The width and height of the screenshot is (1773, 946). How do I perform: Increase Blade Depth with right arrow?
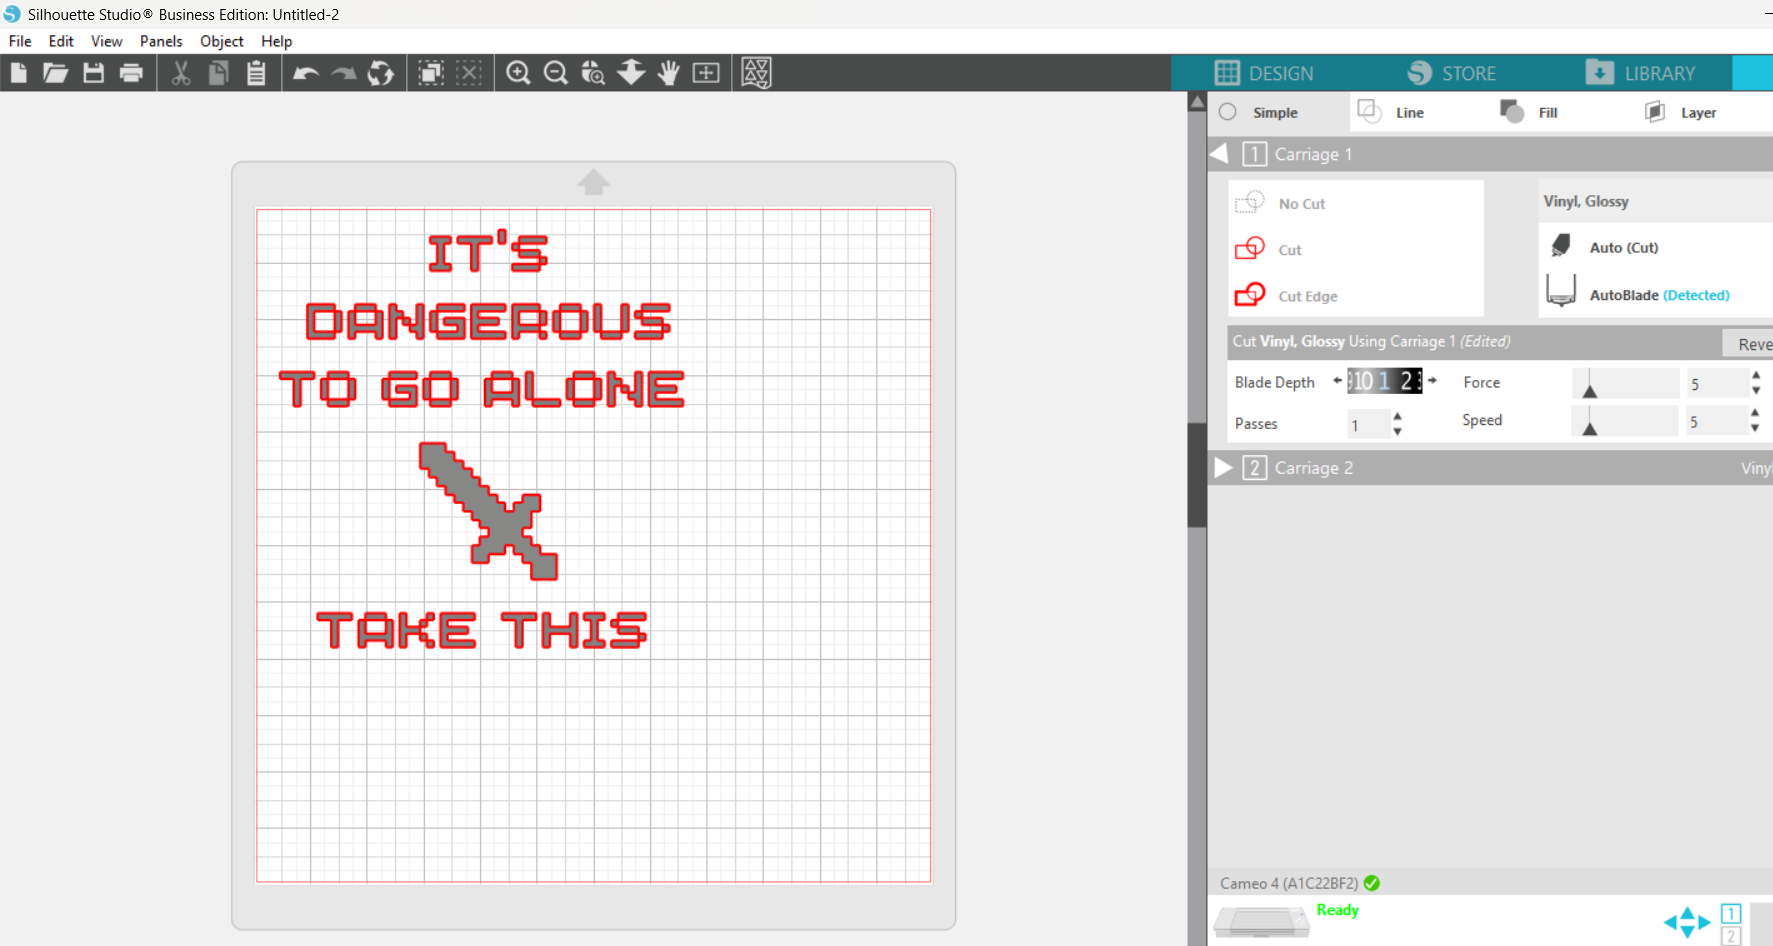[x=1432, y=380]
